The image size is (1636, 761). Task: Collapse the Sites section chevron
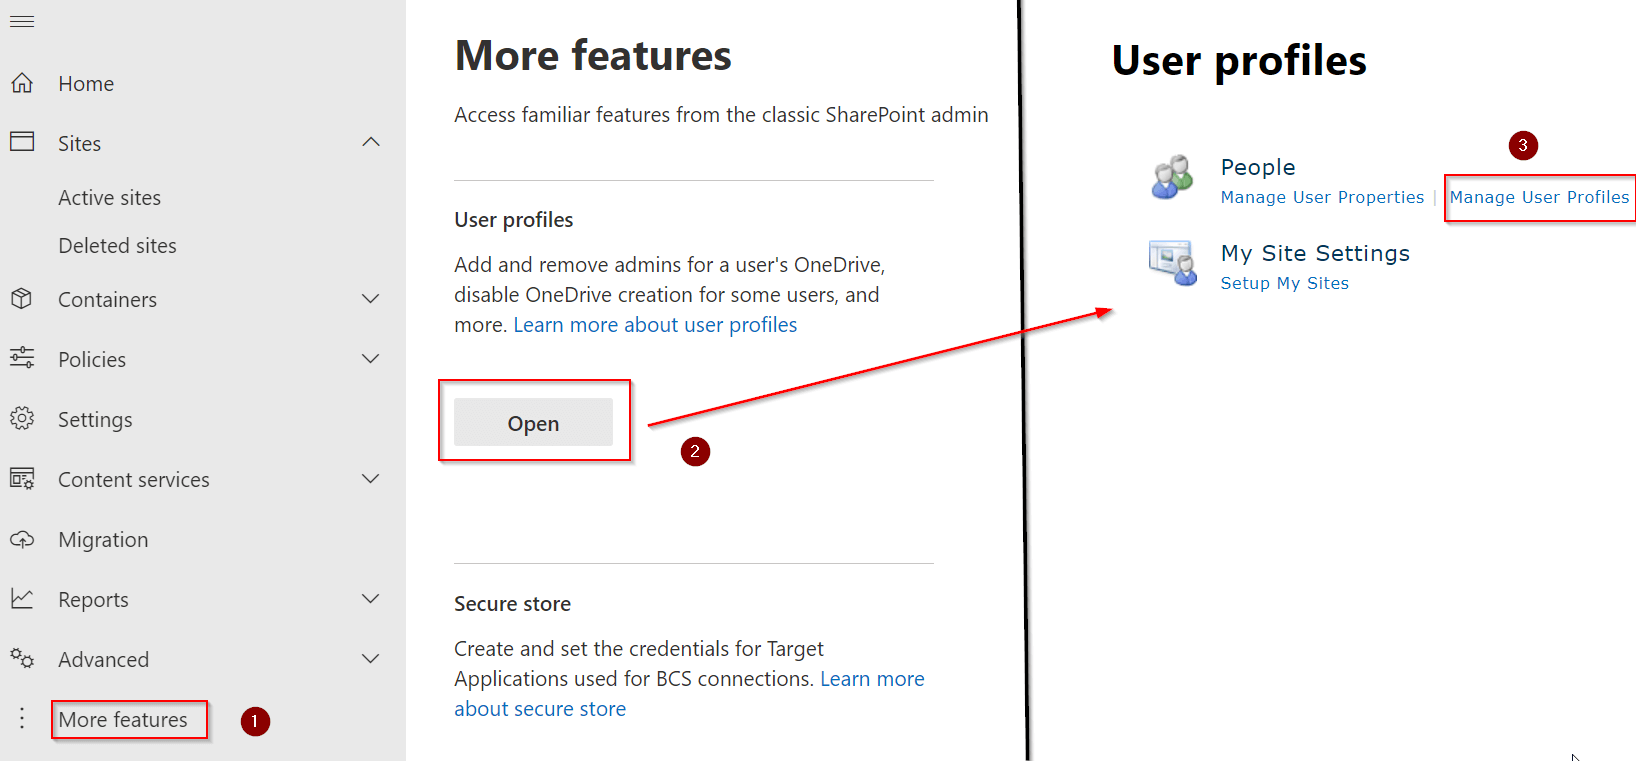371,143
